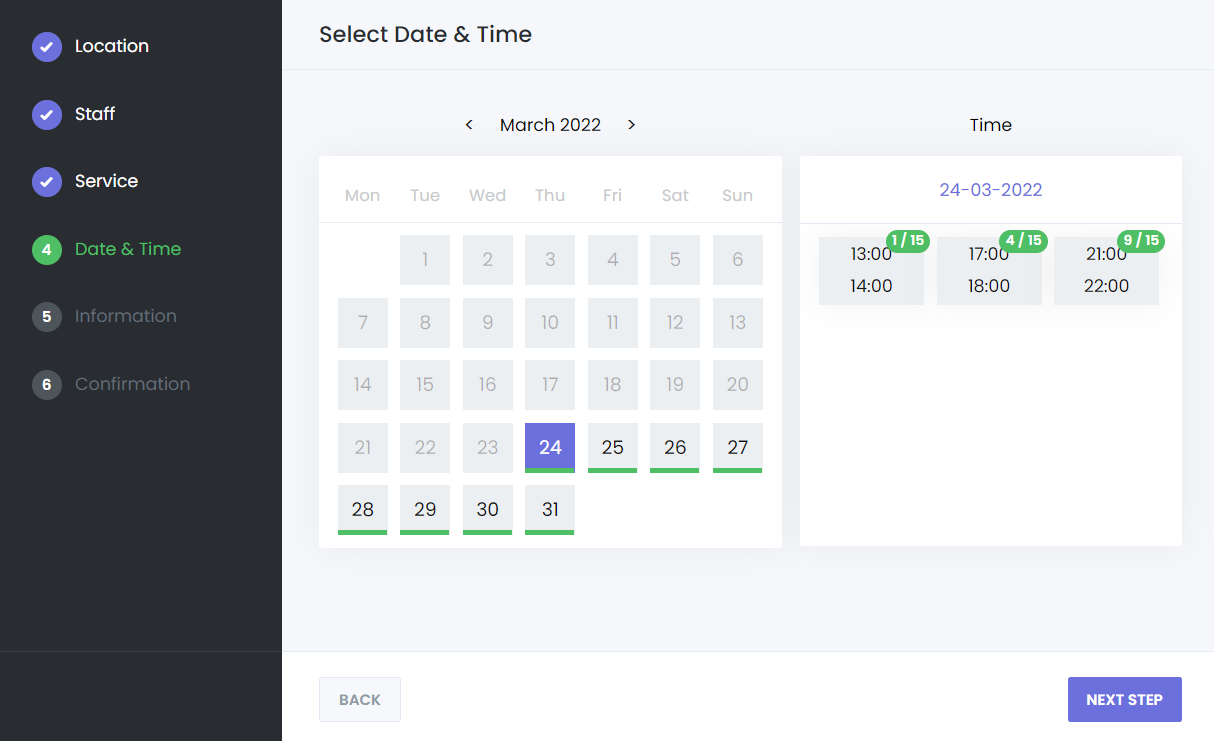Click the step 6 Confirmation number icon
This screenshot has width=1214, height=741.
tap(47, 385)
